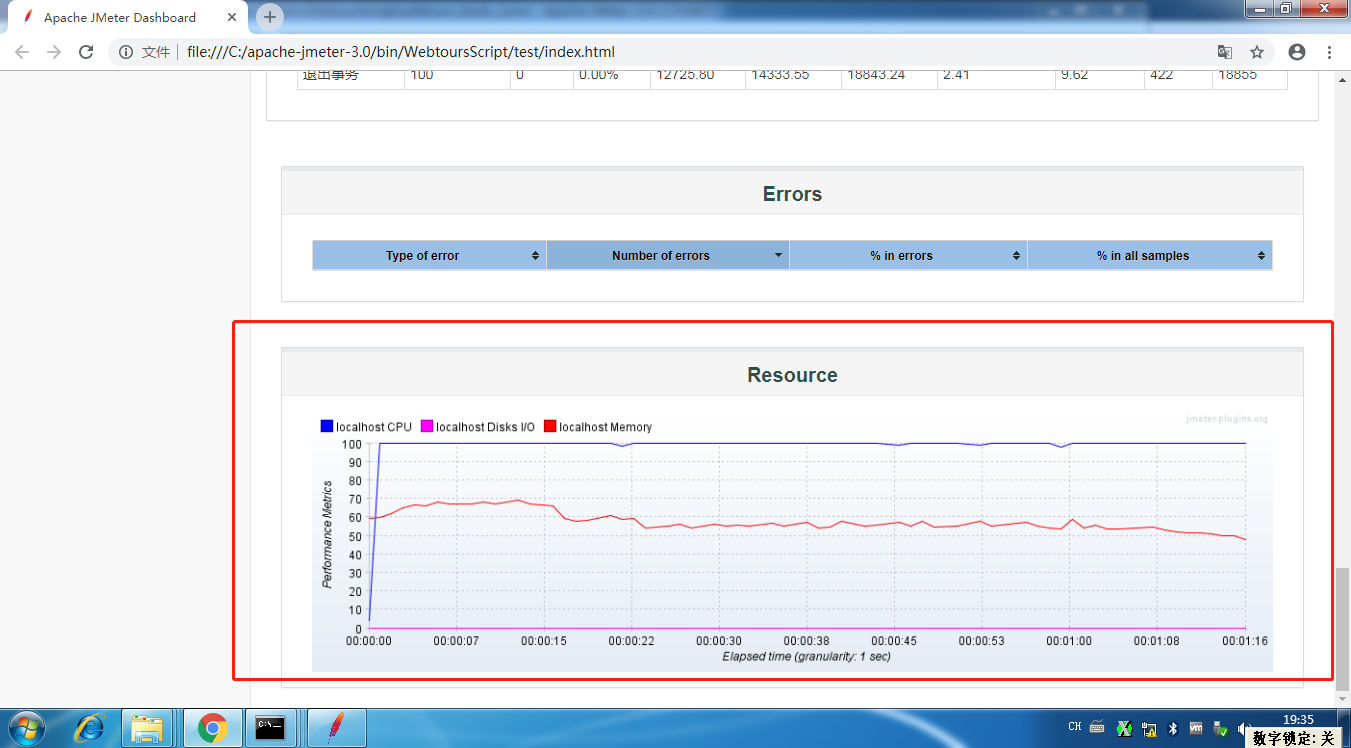Click the scrollbar down arrow
The image size is (1351, 748).
[1342, 699]
